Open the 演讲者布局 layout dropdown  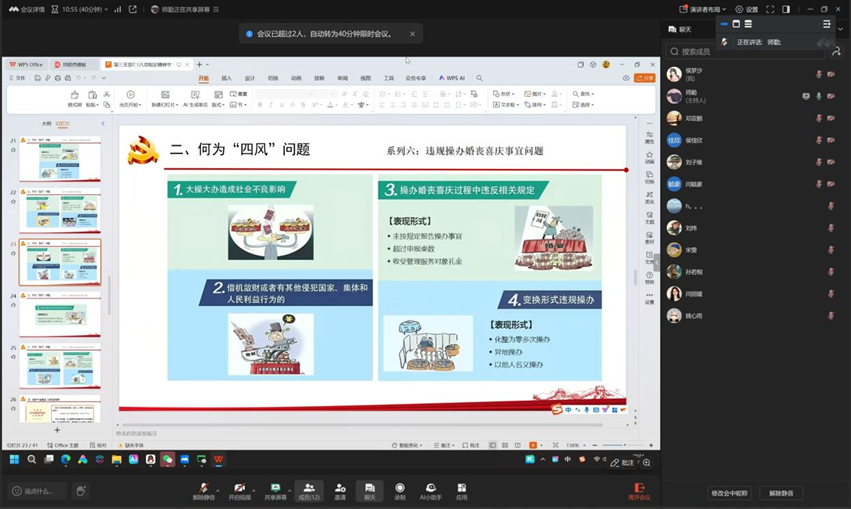coord(704,9)
